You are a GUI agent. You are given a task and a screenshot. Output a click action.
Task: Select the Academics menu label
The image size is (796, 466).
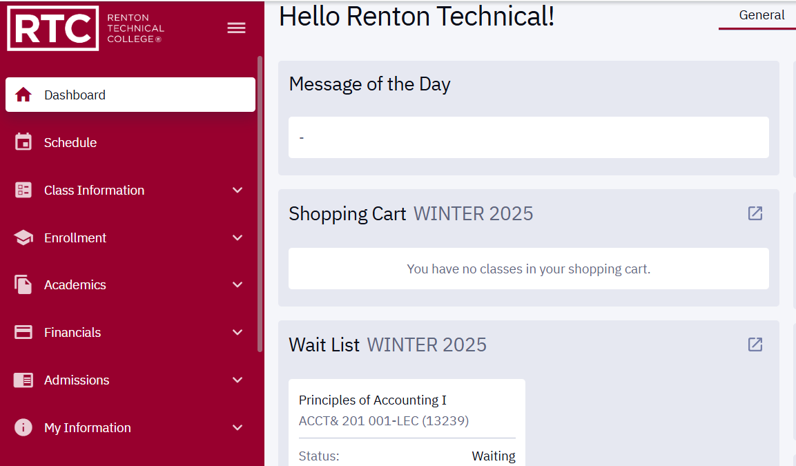pos(75,285)
